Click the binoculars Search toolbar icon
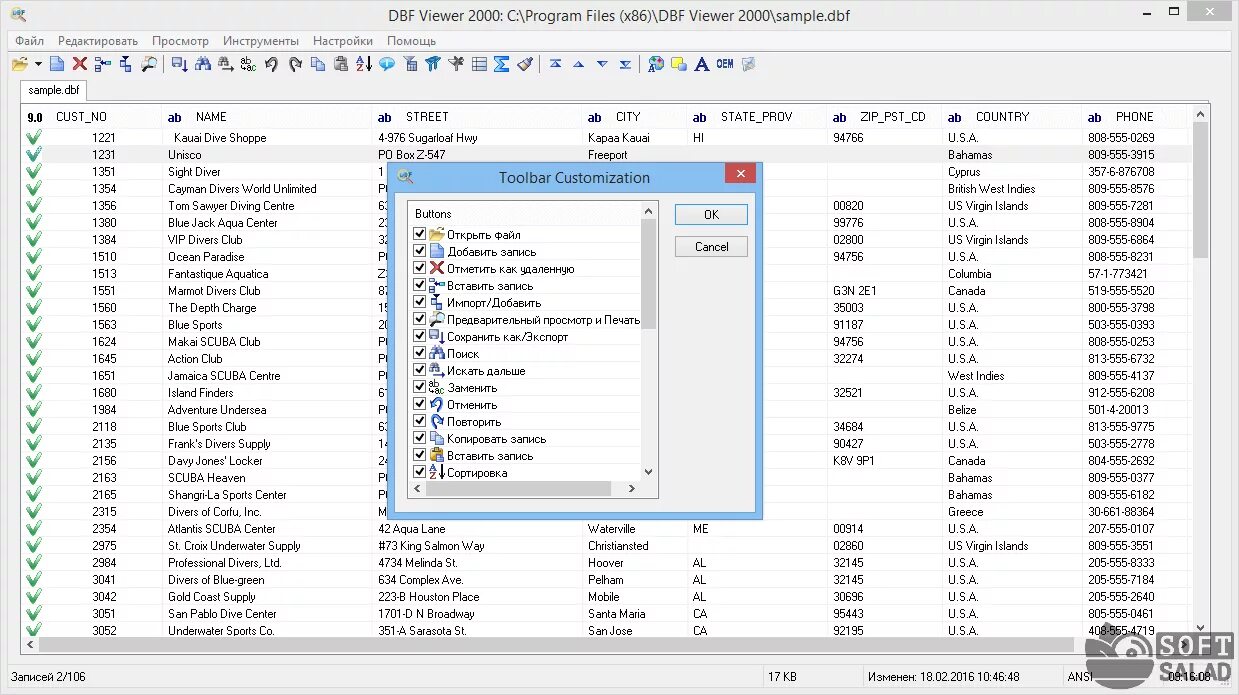This screenshot has width=1239, height=695. point(203,64)
